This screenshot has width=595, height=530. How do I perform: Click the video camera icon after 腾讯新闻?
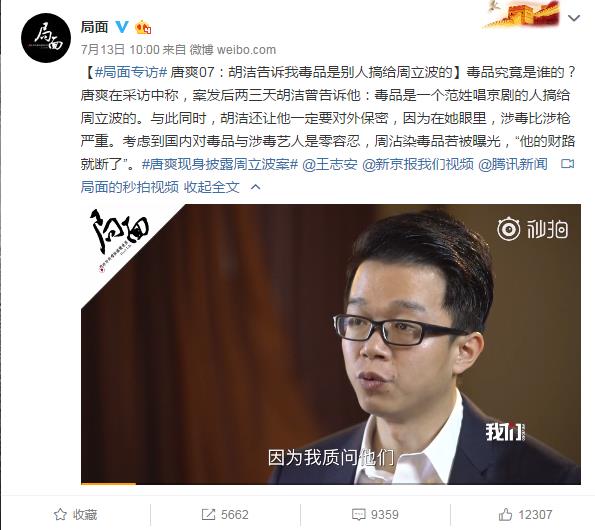point(568,164)
